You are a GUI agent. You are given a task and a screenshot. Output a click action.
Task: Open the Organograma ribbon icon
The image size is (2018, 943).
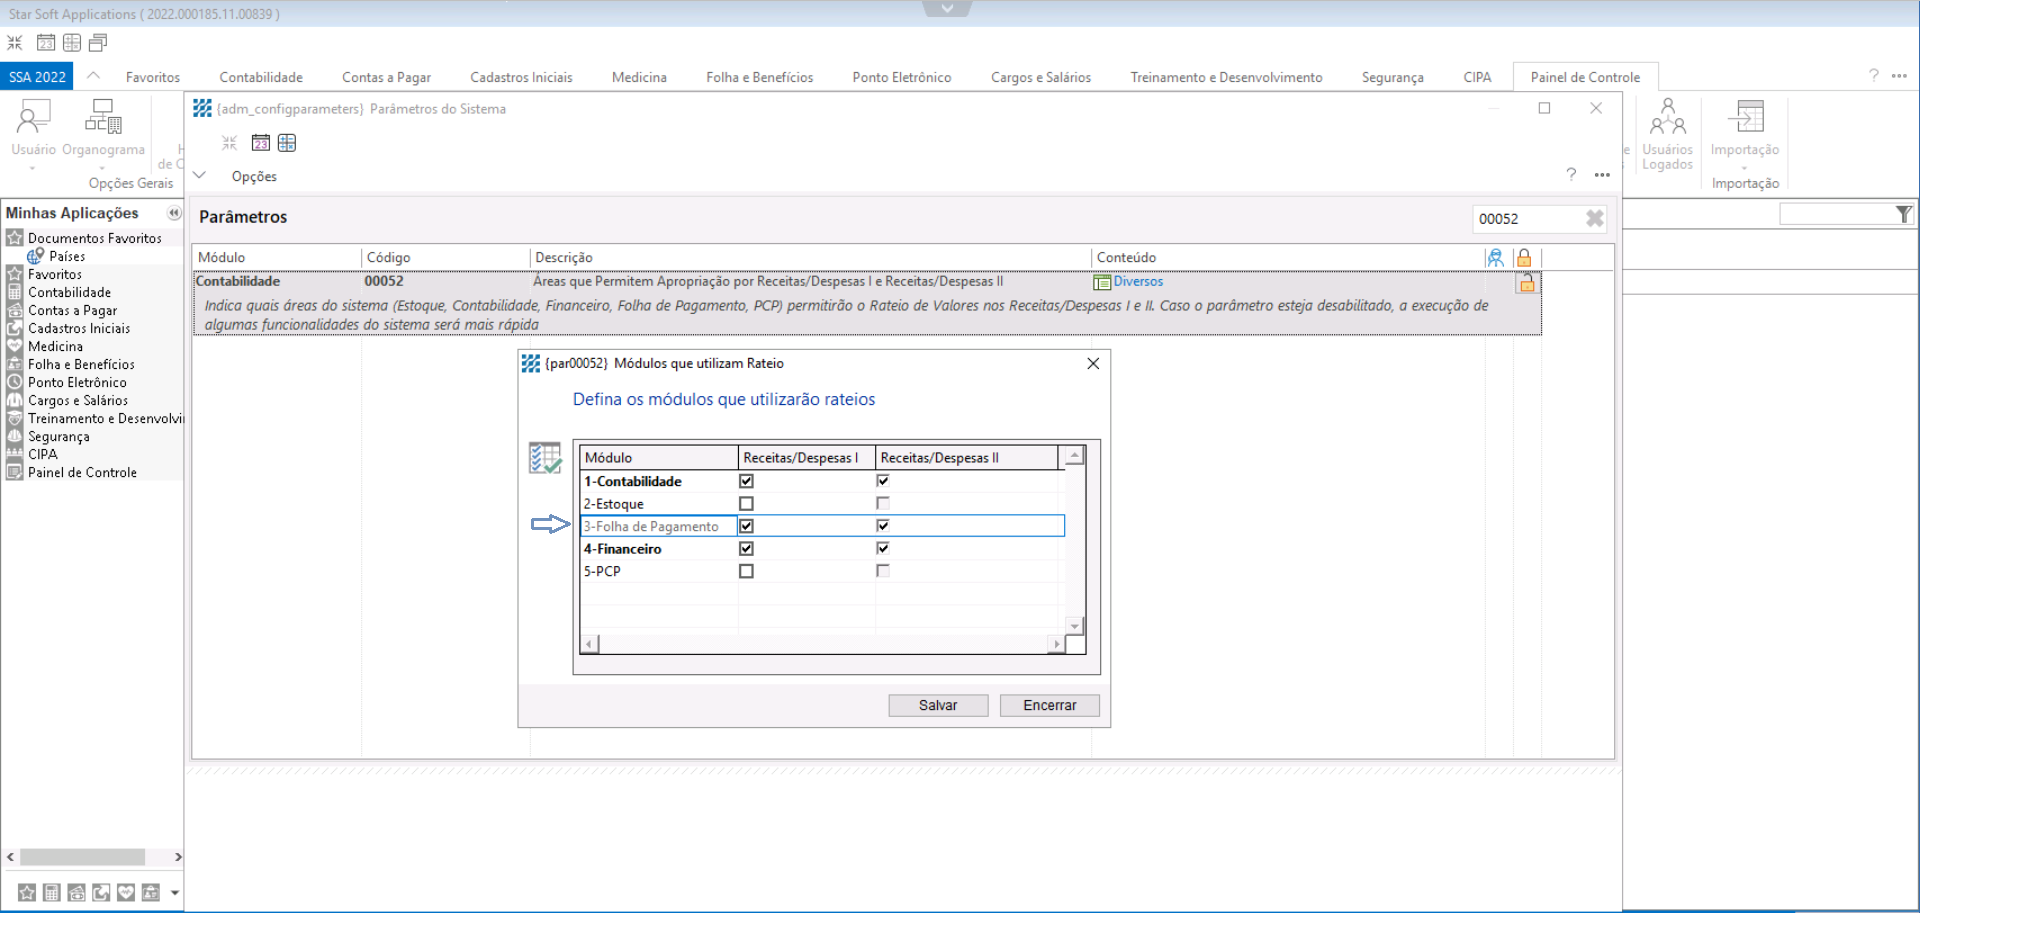pyautogui.click(x=103, y=118)
